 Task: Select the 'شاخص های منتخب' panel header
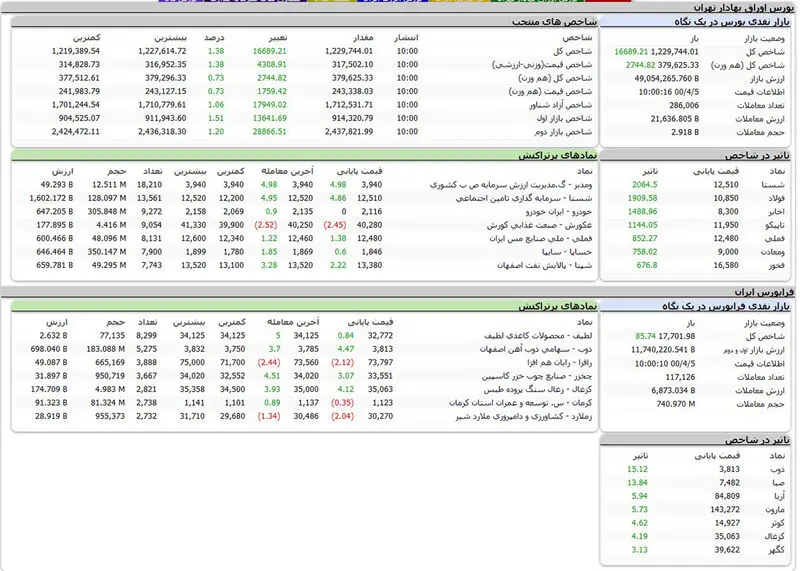[x=554, y=21]
